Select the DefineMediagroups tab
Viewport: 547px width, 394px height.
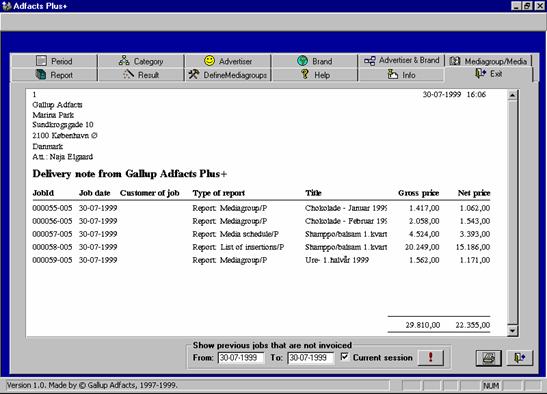point(228,75)
